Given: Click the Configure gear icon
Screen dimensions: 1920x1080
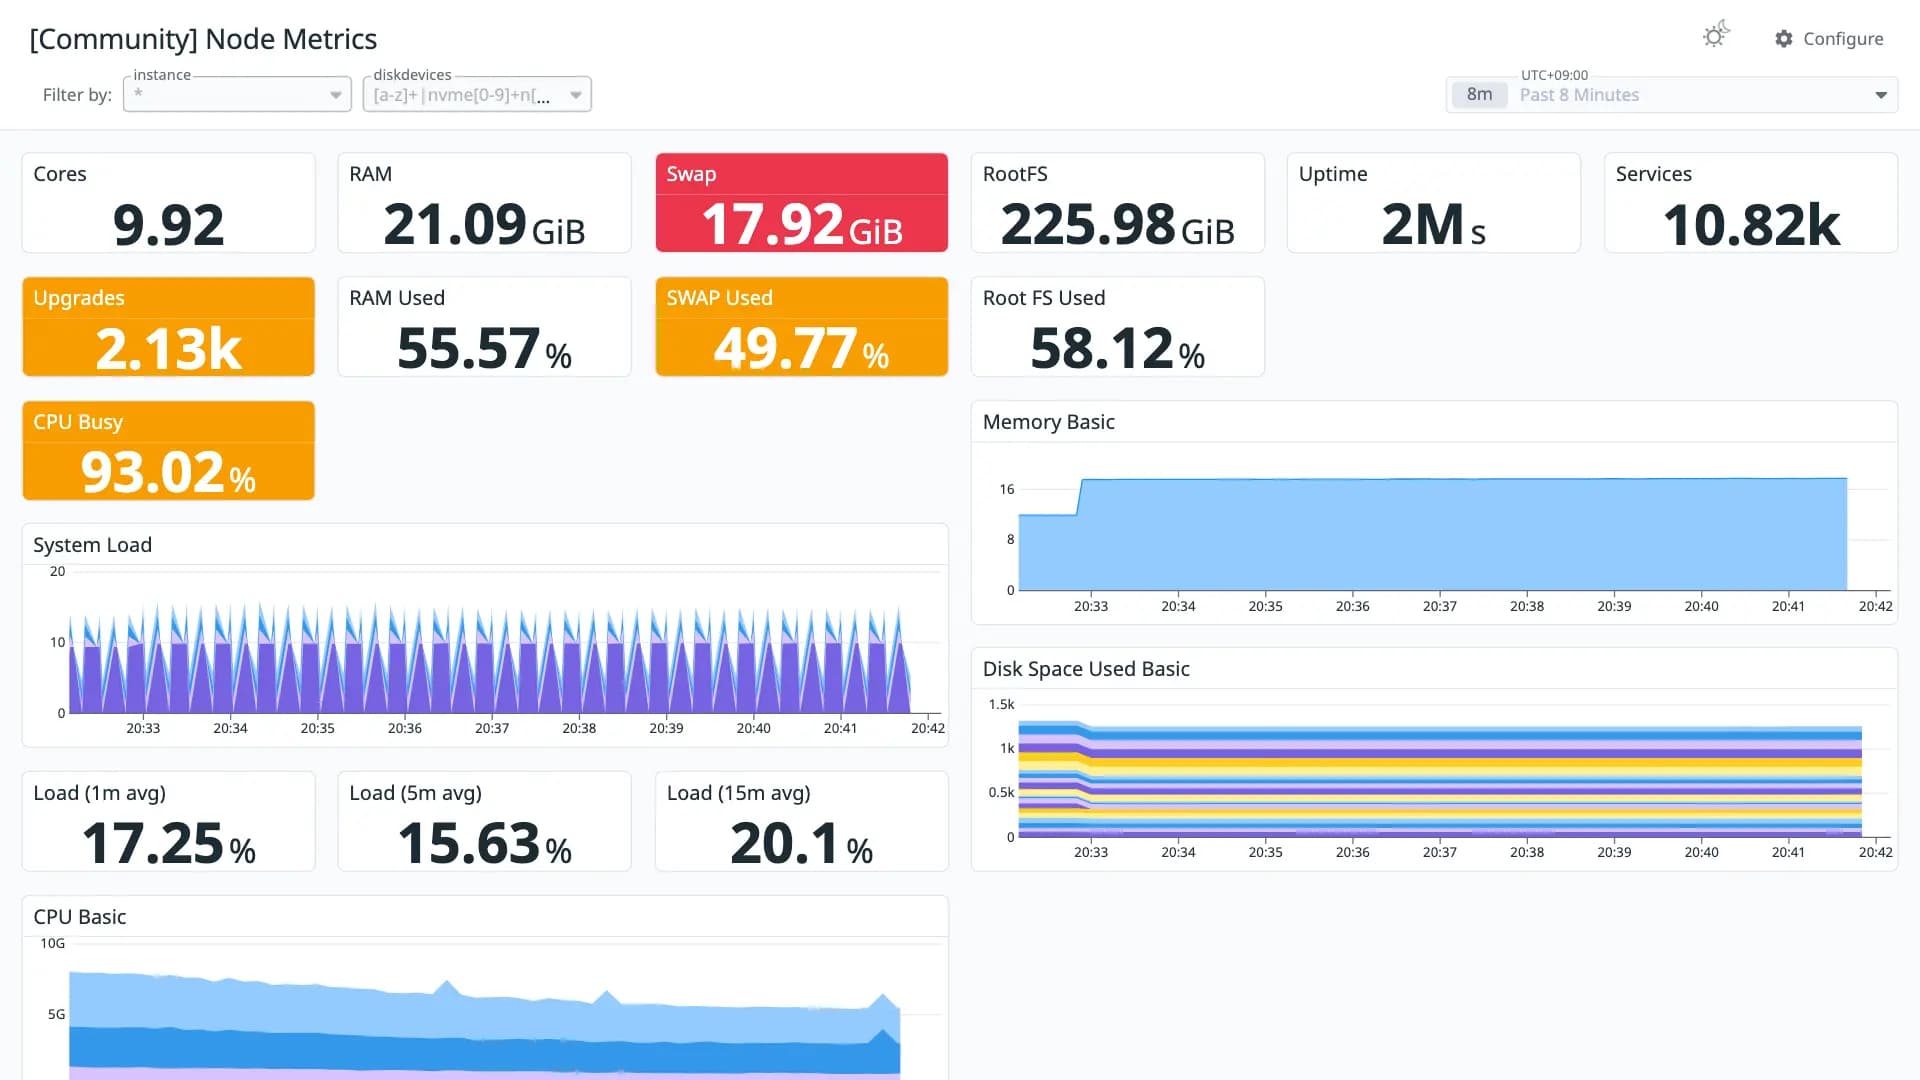Looking at the screenshot, I should pos(1784,38).
